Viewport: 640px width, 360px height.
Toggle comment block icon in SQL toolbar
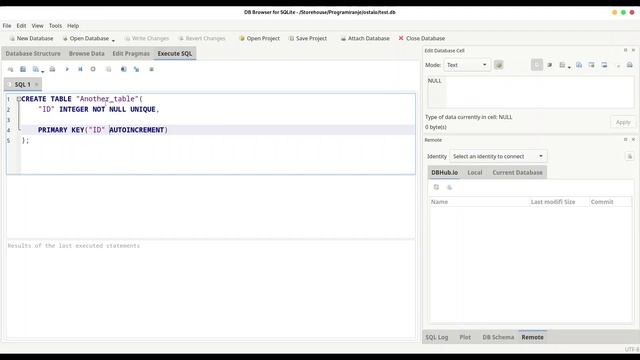151,69
